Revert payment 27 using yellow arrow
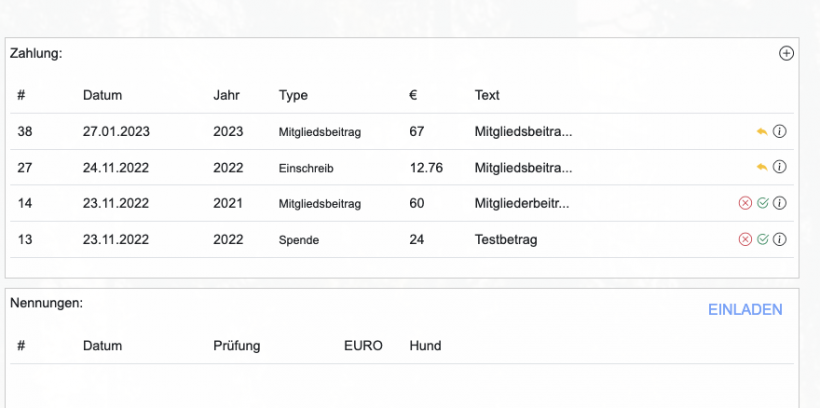Screen dimensions: 820x408 pyautogui.click(x=762, y=167)
